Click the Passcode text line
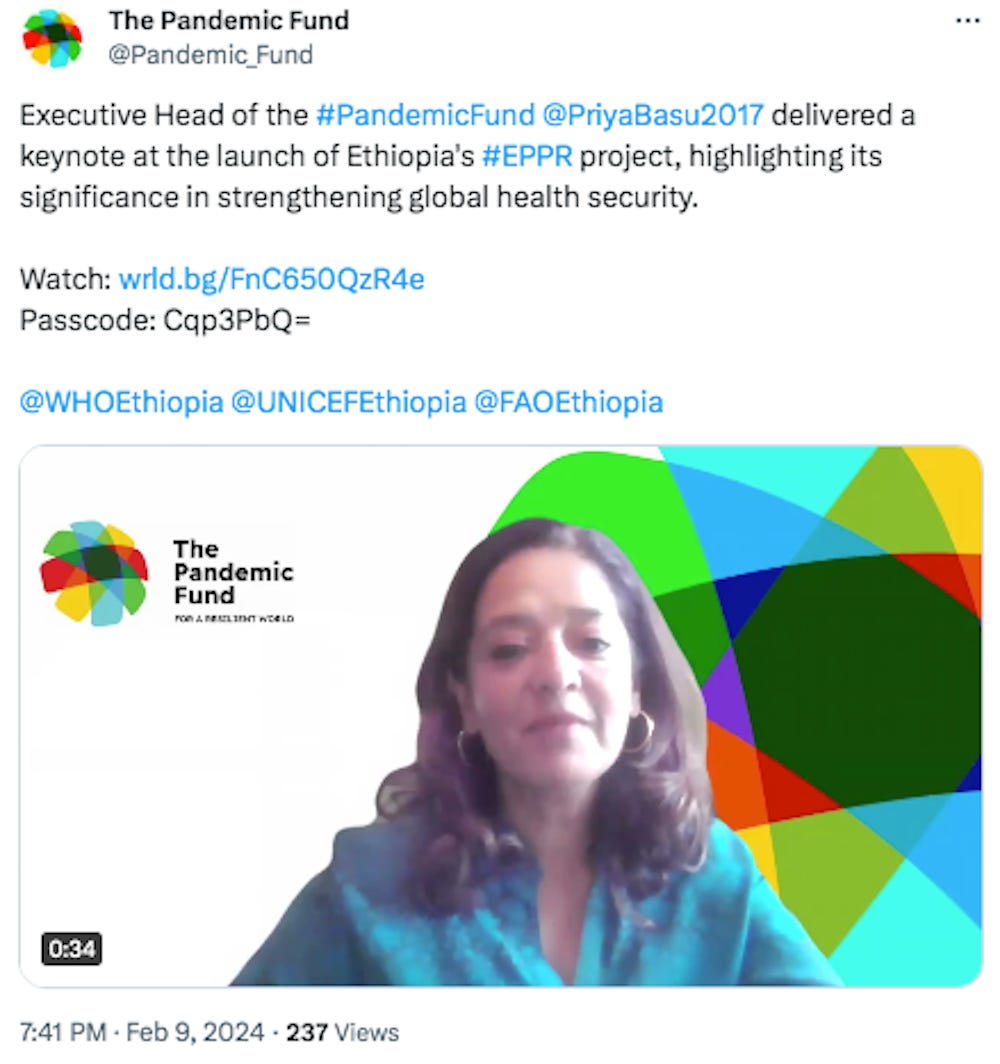The width and height of the screenshot is (1000, 1064). tap(165, 320)
